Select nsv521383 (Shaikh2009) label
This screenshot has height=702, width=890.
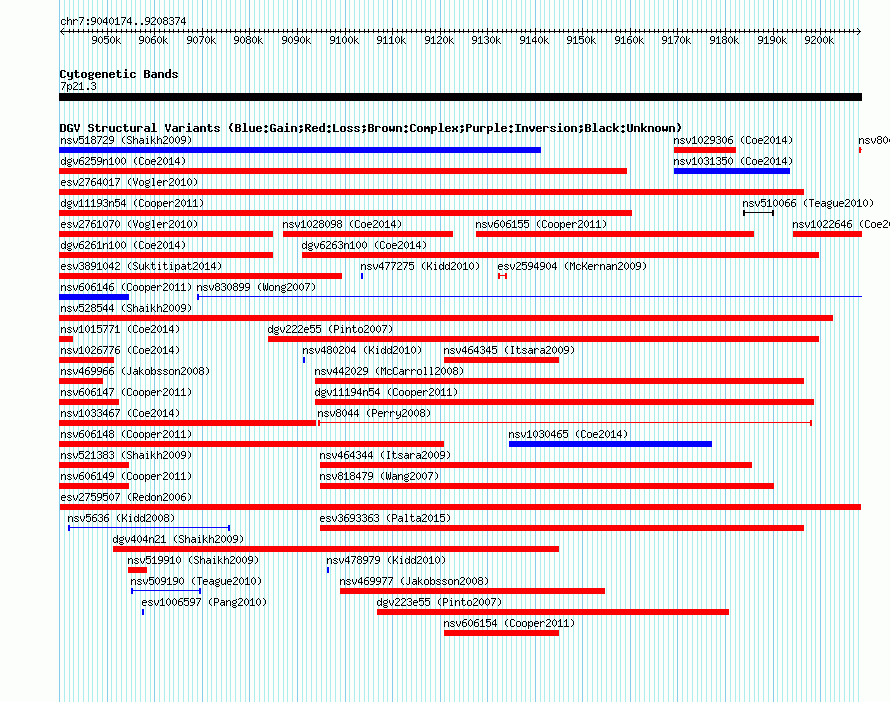click(126, 455)
